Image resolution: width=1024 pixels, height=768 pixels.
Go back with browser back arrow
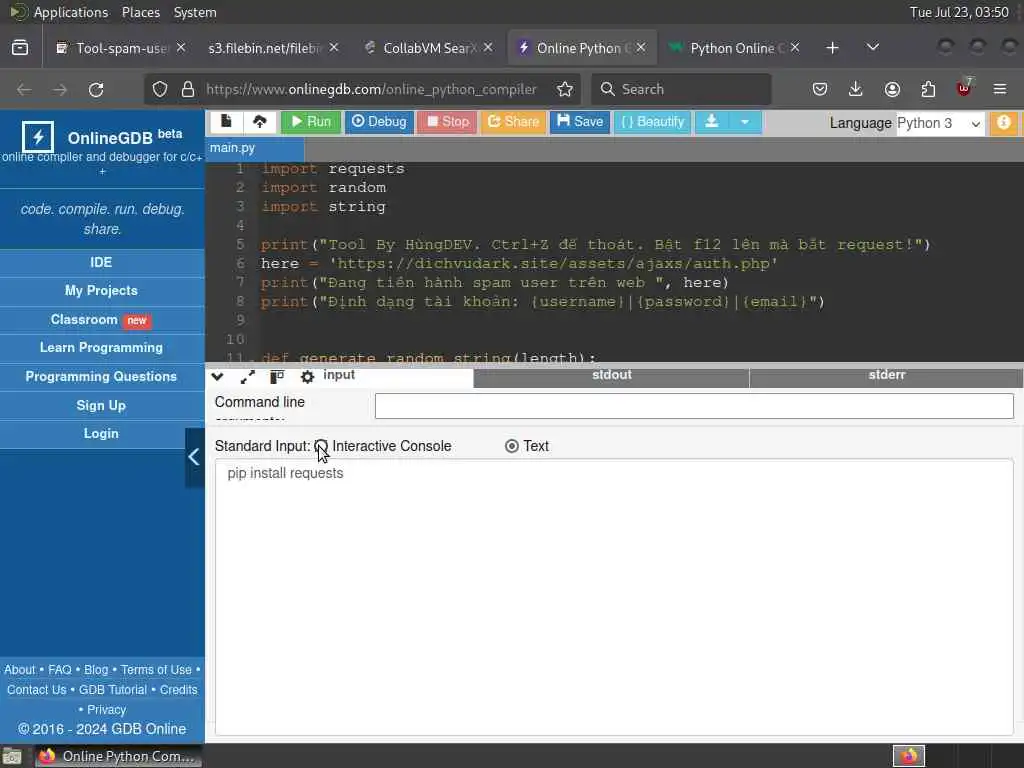pyautogui.click(x=24, y=89)
